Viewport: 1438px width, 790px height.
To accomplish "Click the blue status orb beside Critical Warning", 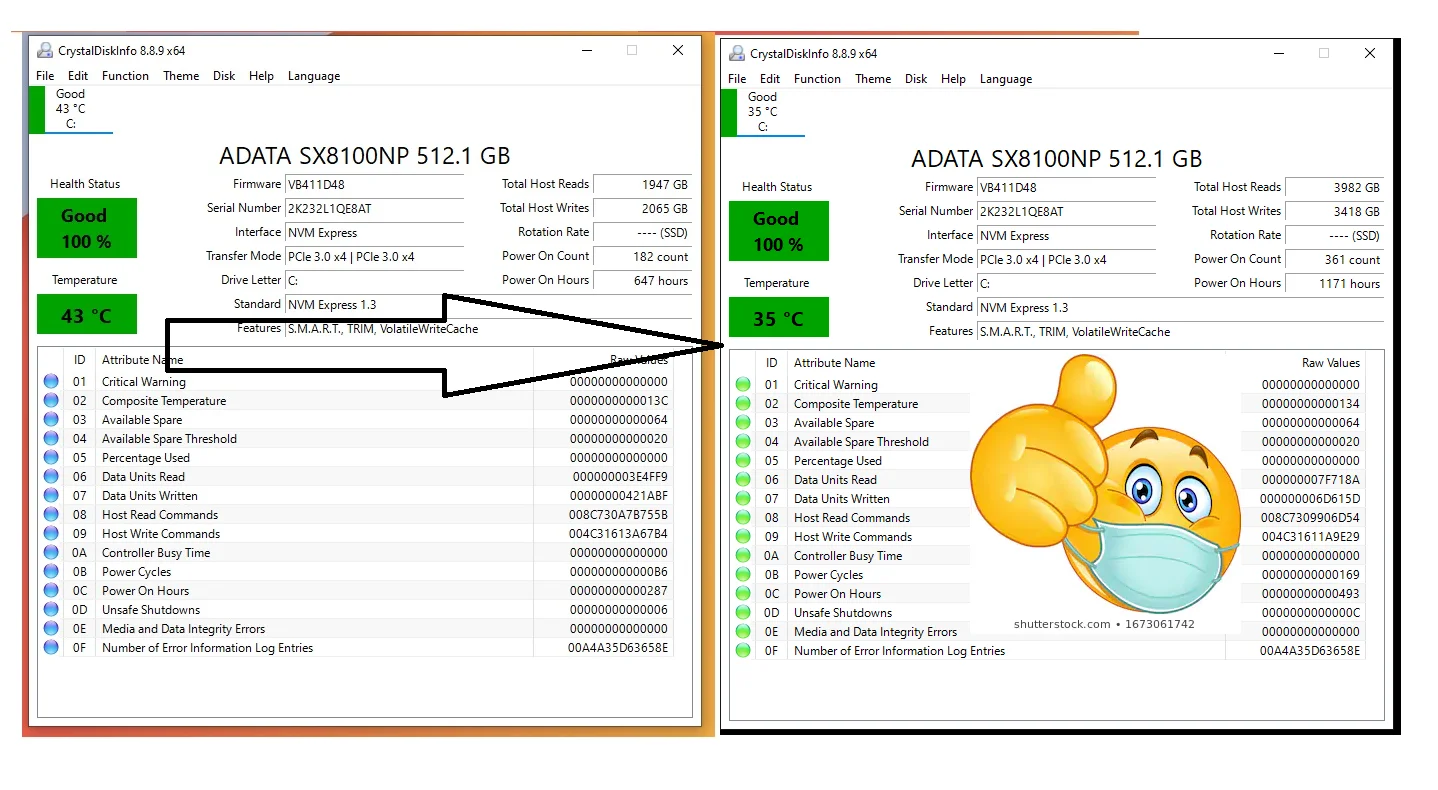I will (51, 382).
